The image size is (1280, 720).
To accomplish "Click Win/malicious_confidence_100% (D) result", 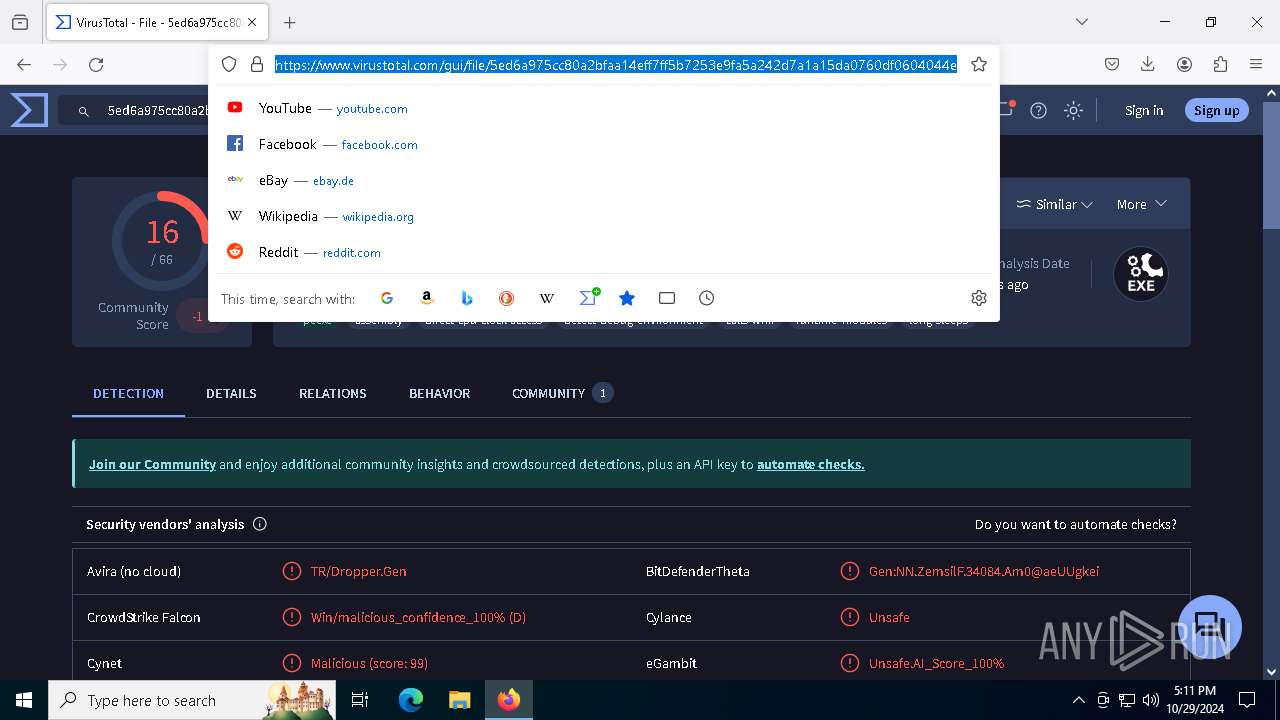I will 418,617.
